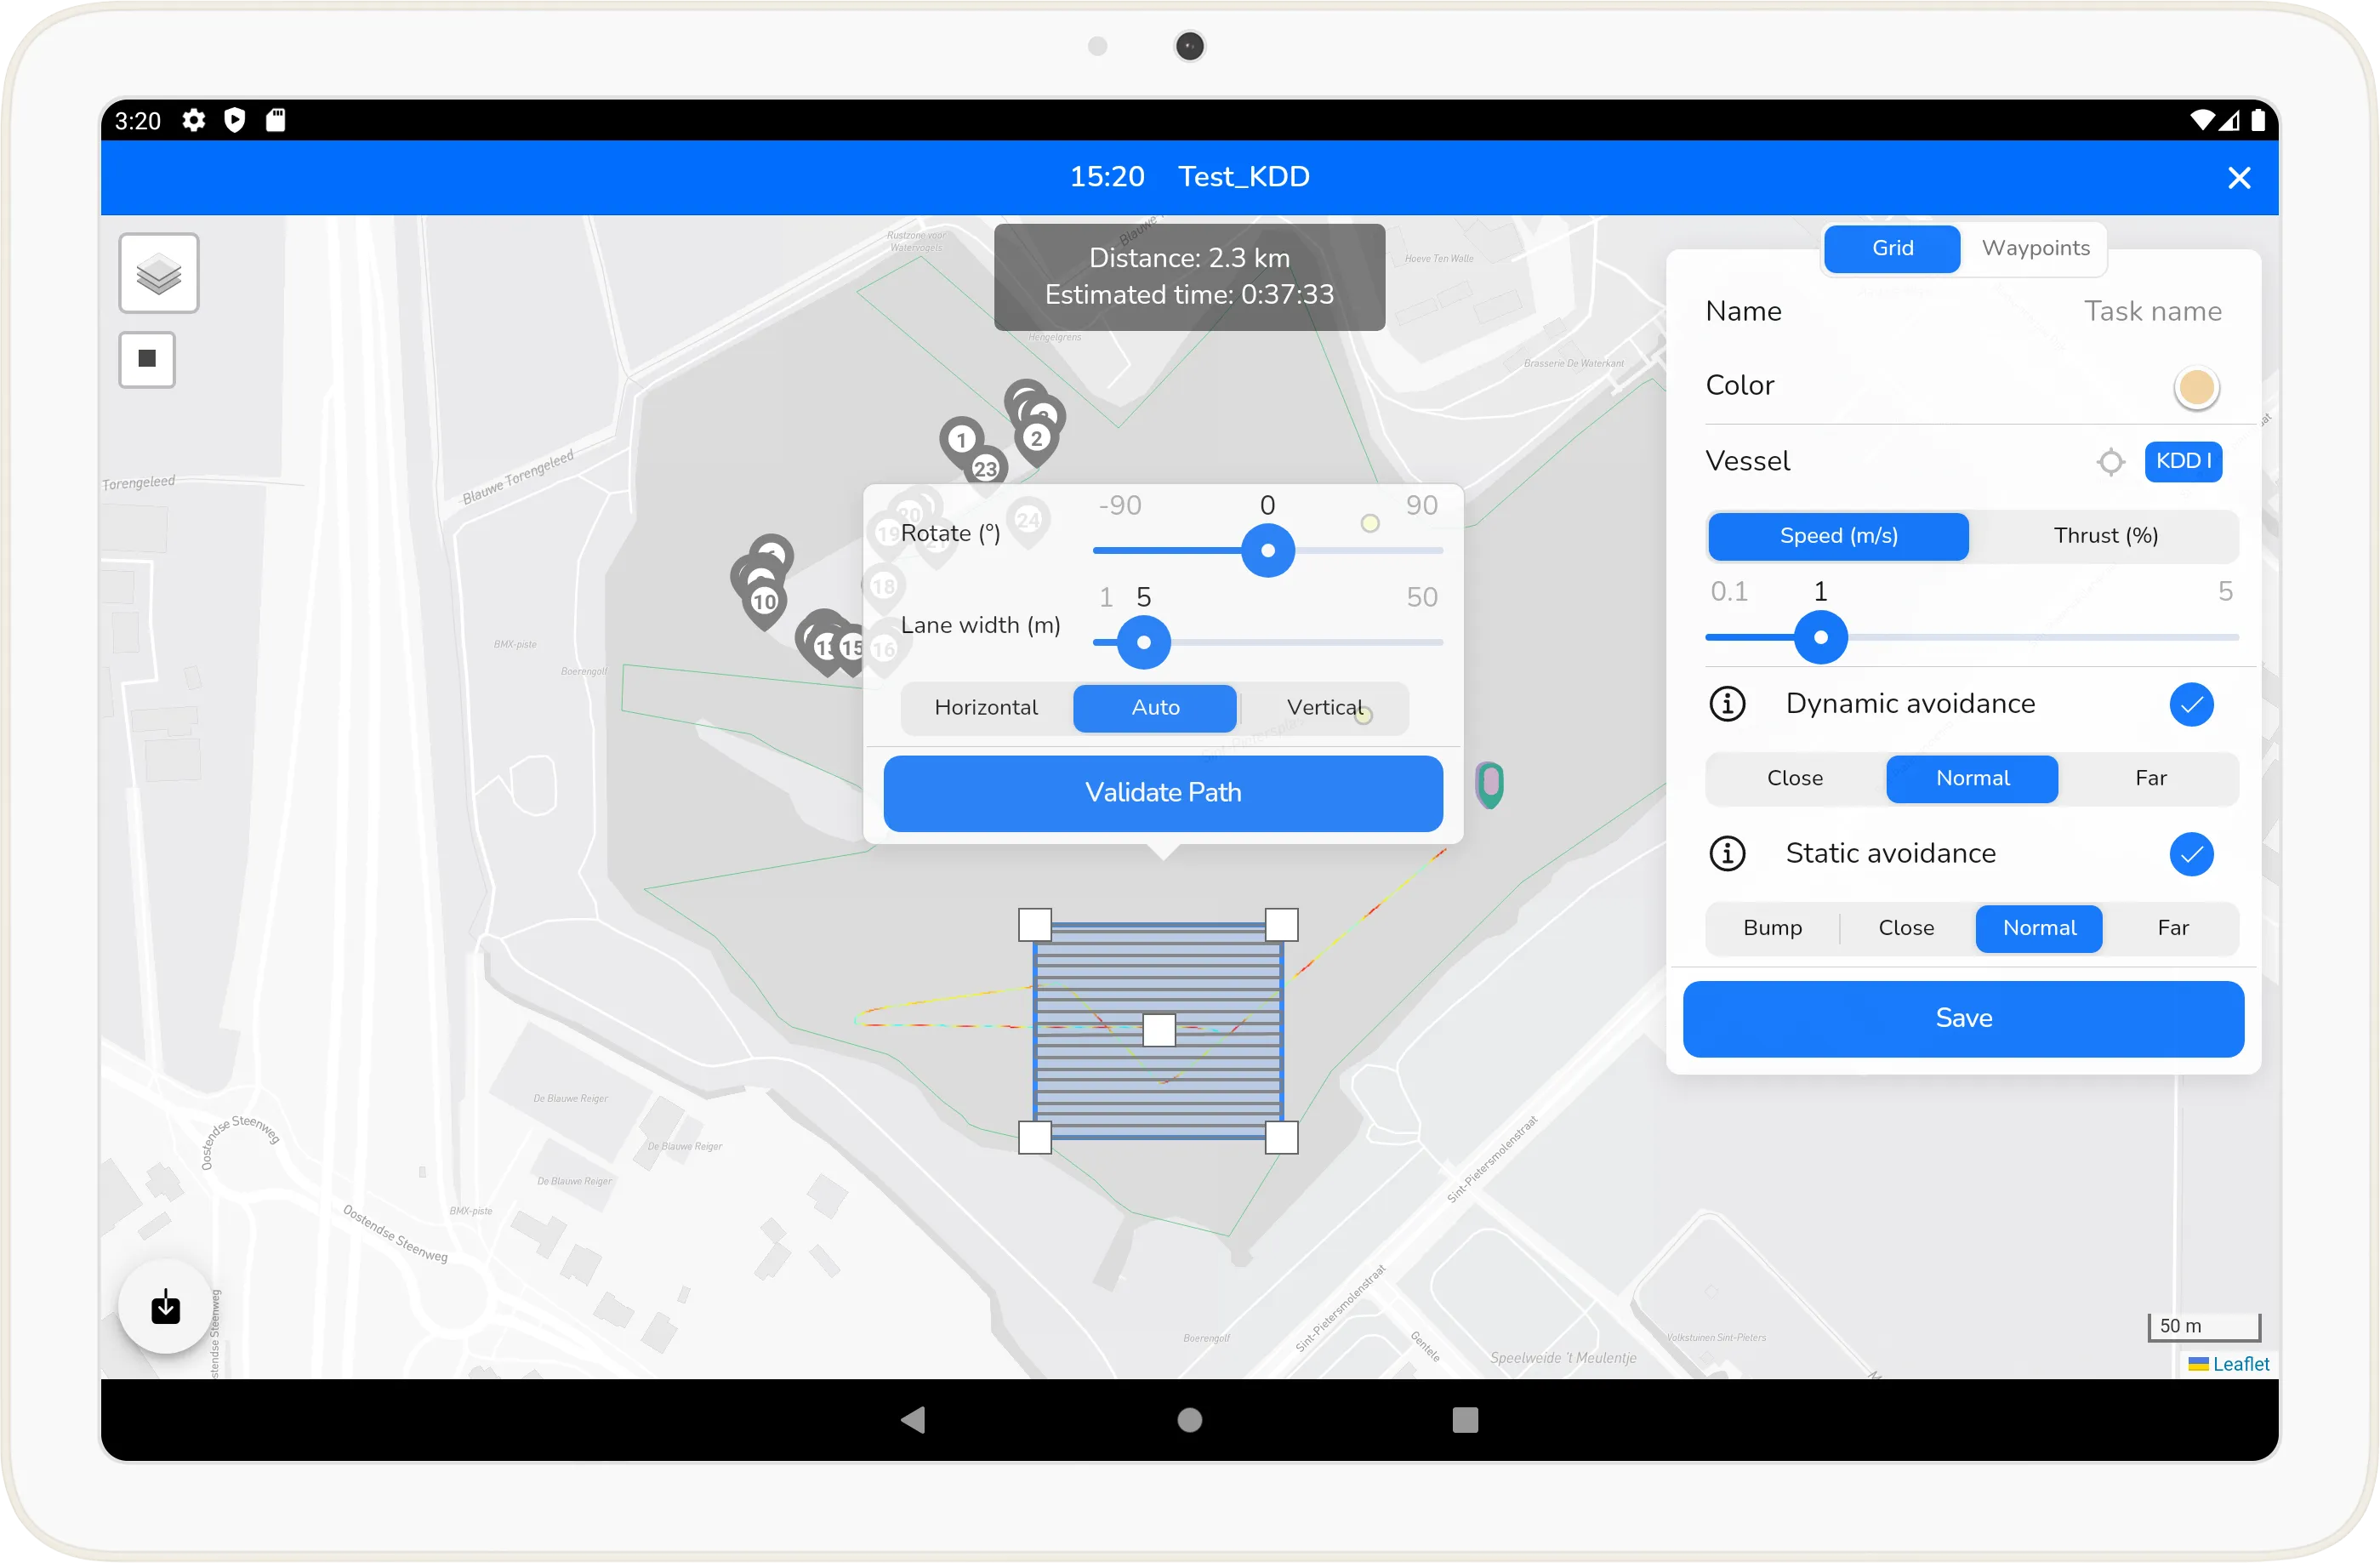Select Bump static avoidance option
The height and width of the screenshot is (1563, 2380).
(x=1772, y=928)
